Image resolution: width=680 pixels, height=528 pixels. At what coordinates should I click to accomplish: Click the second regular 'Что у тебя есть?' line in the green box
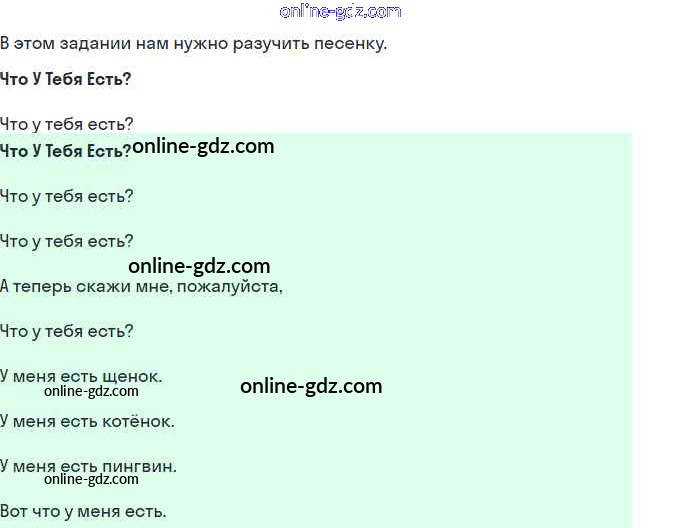pyautogui.click(x=66, y=241)
